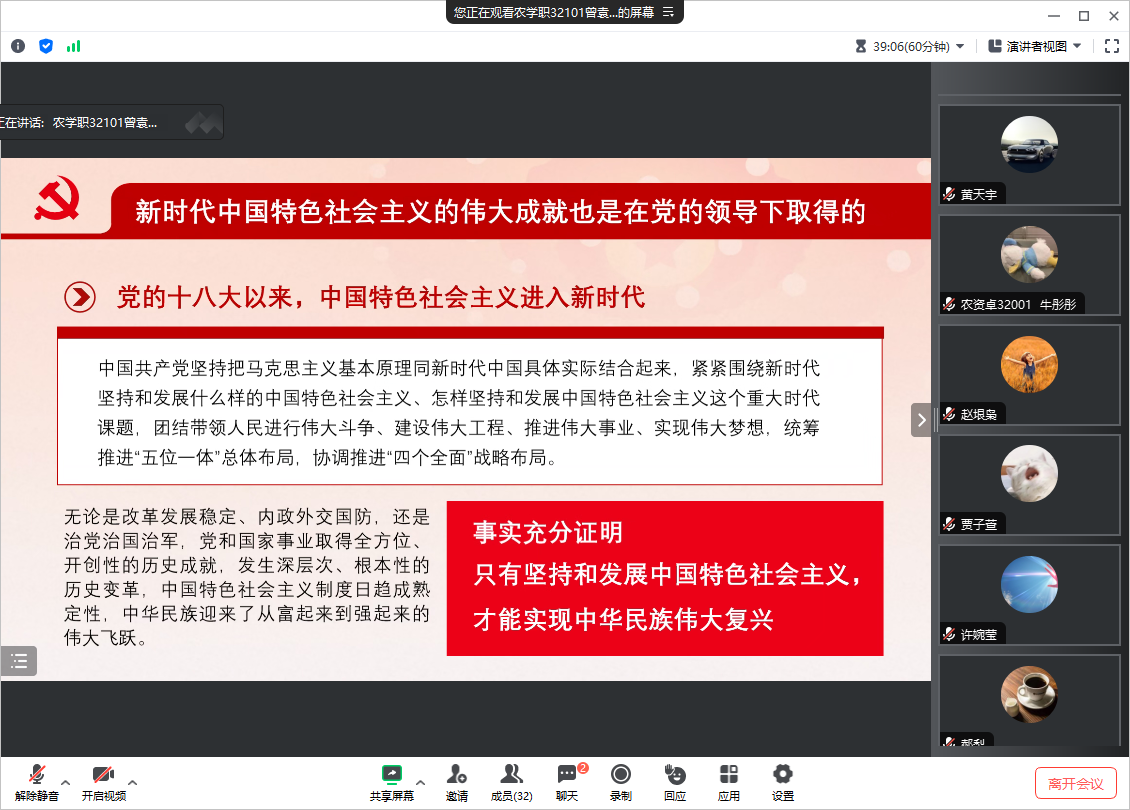The height and width of the screenshot is (810, 1130).
Task: Open the screen-viewing options menu at top
Action: tap(669, 12)
